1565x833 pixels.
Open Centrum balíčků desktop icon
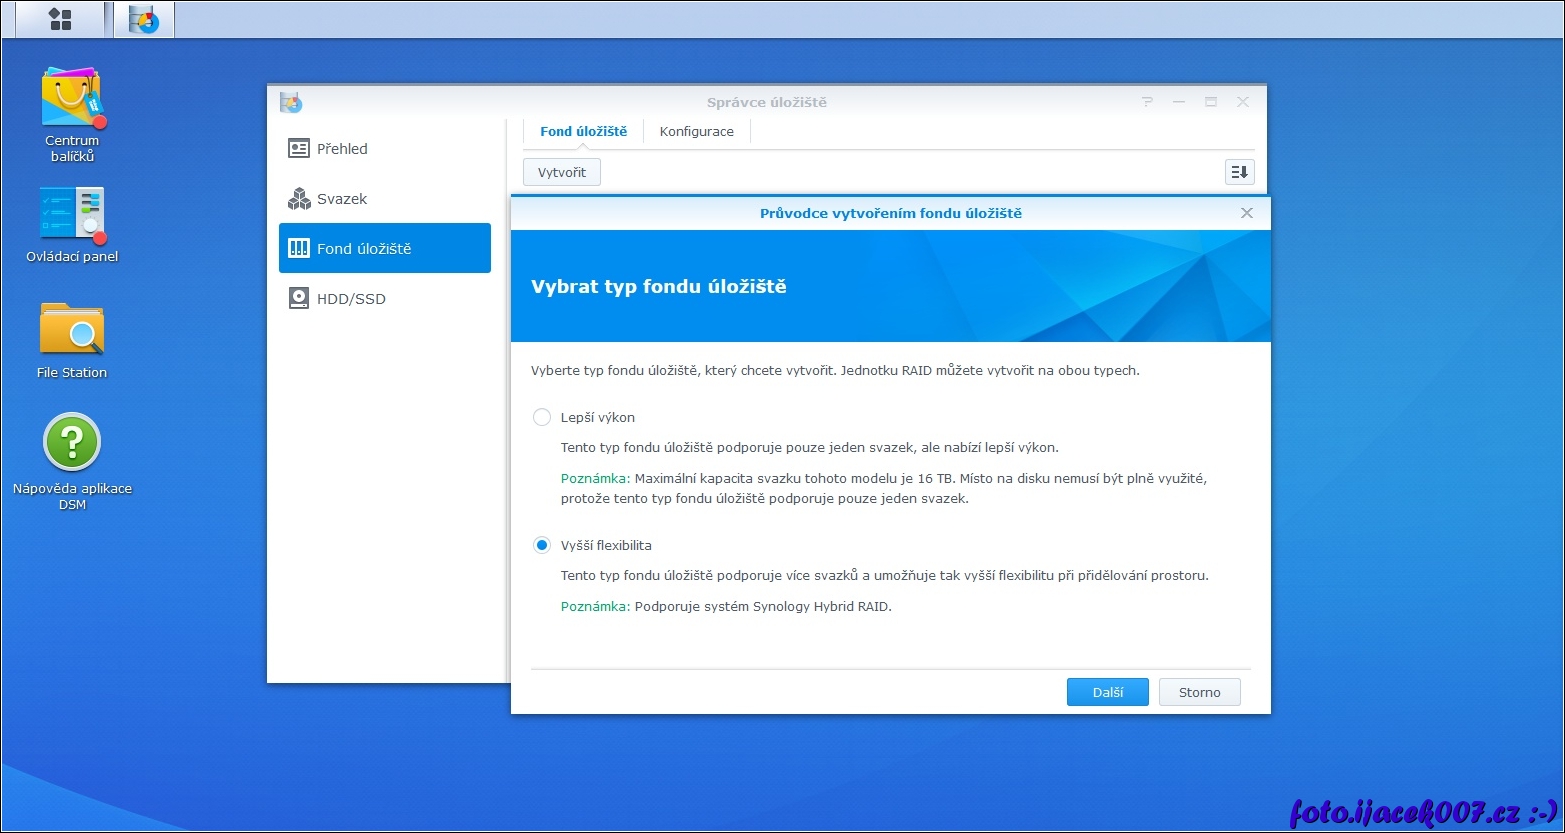coord(72,98)
